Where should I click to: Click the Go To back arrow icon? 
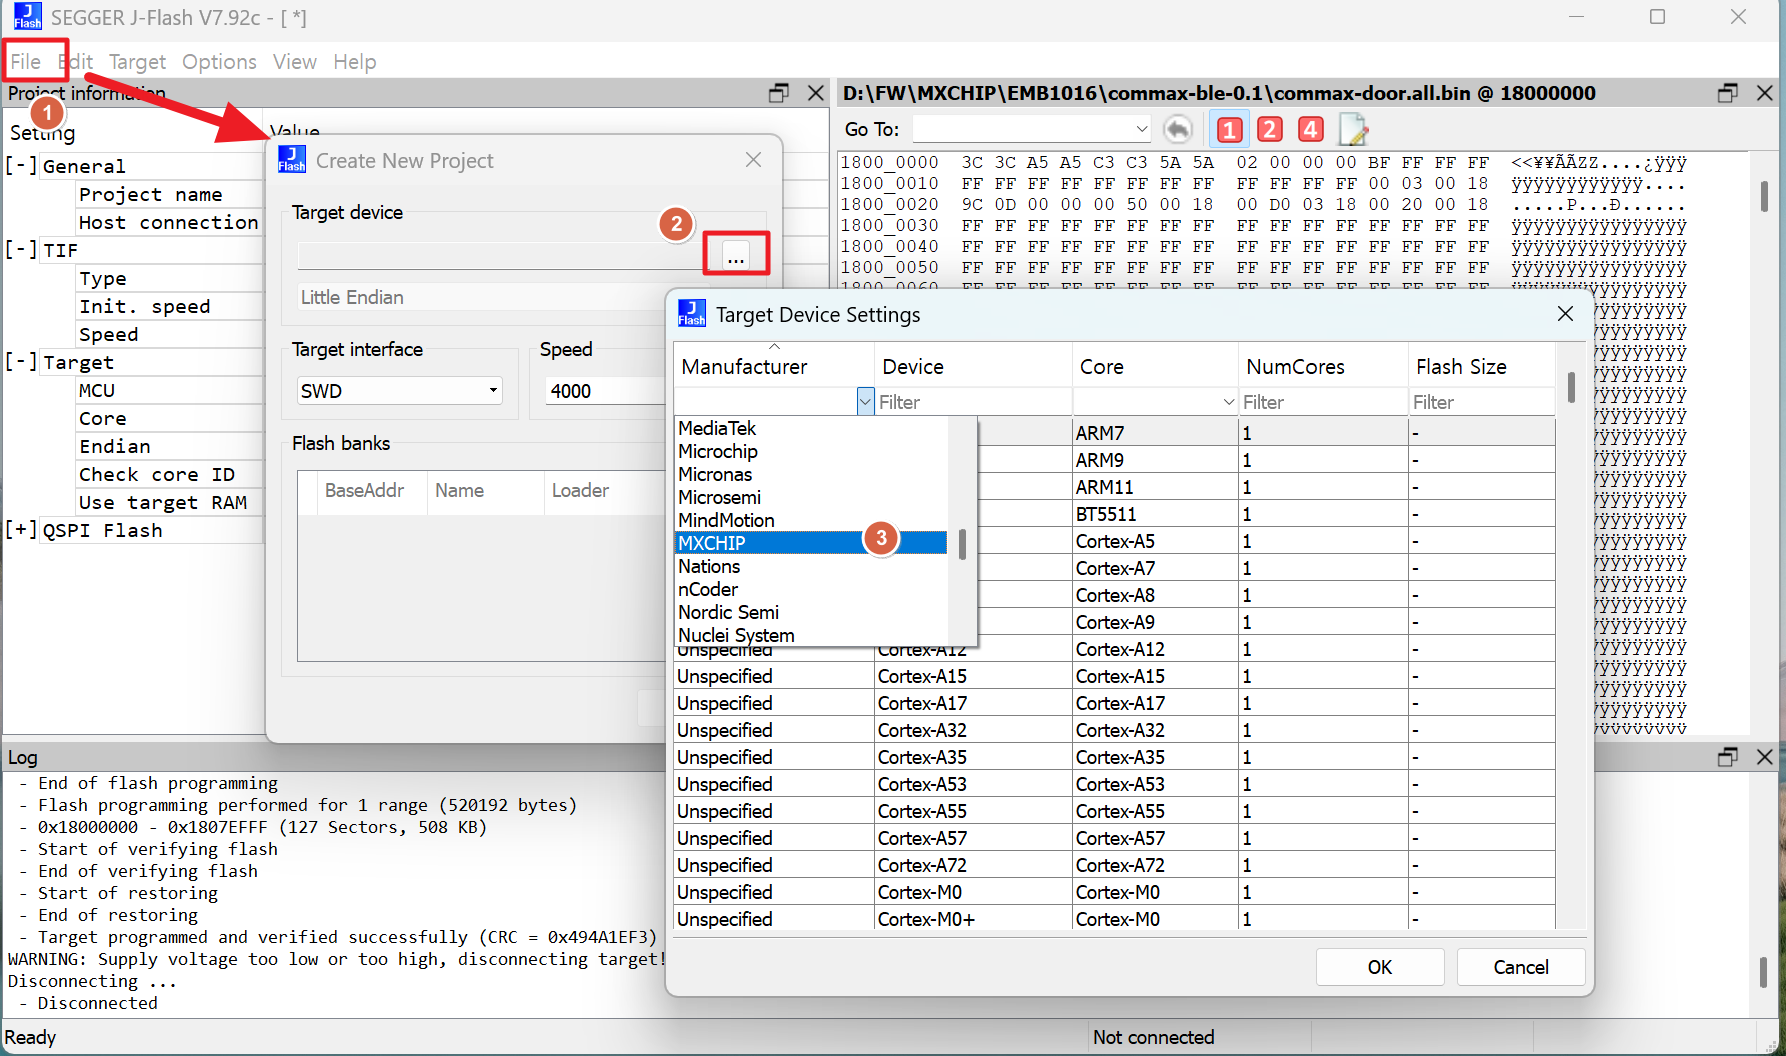tap(1178, 129)
